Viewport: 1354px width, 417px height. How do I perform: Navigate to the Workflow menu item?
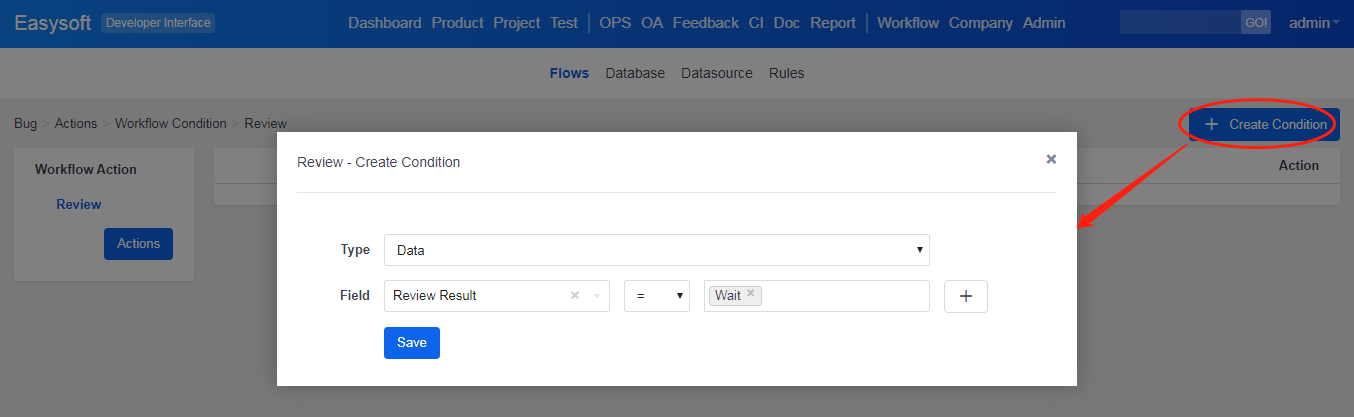coord(908,23)
